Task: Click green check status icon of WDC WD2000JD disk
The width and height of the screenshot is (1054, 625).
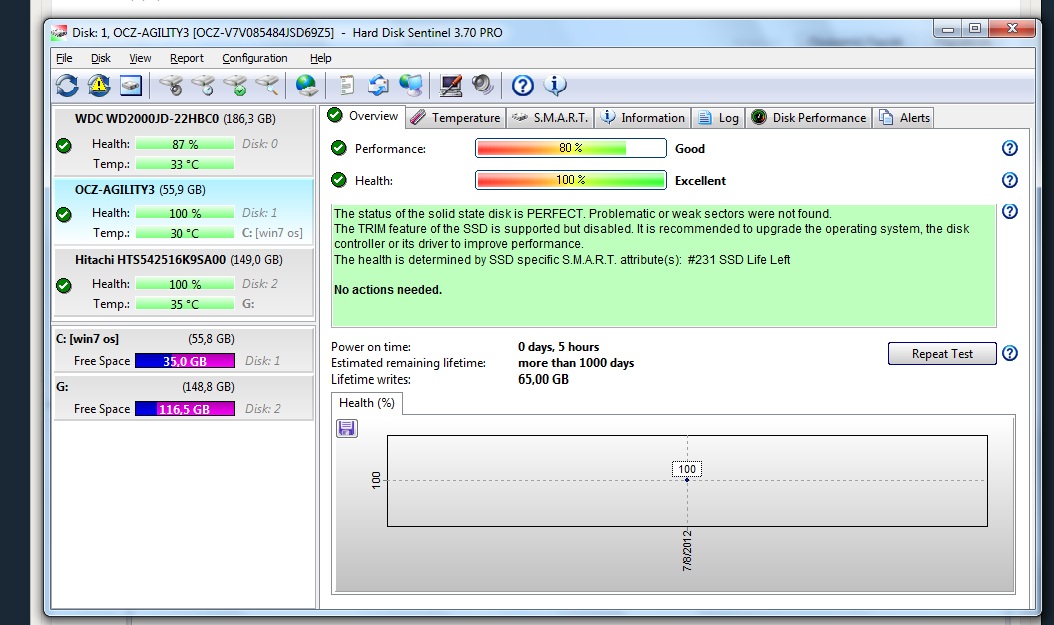Action: 64,145
